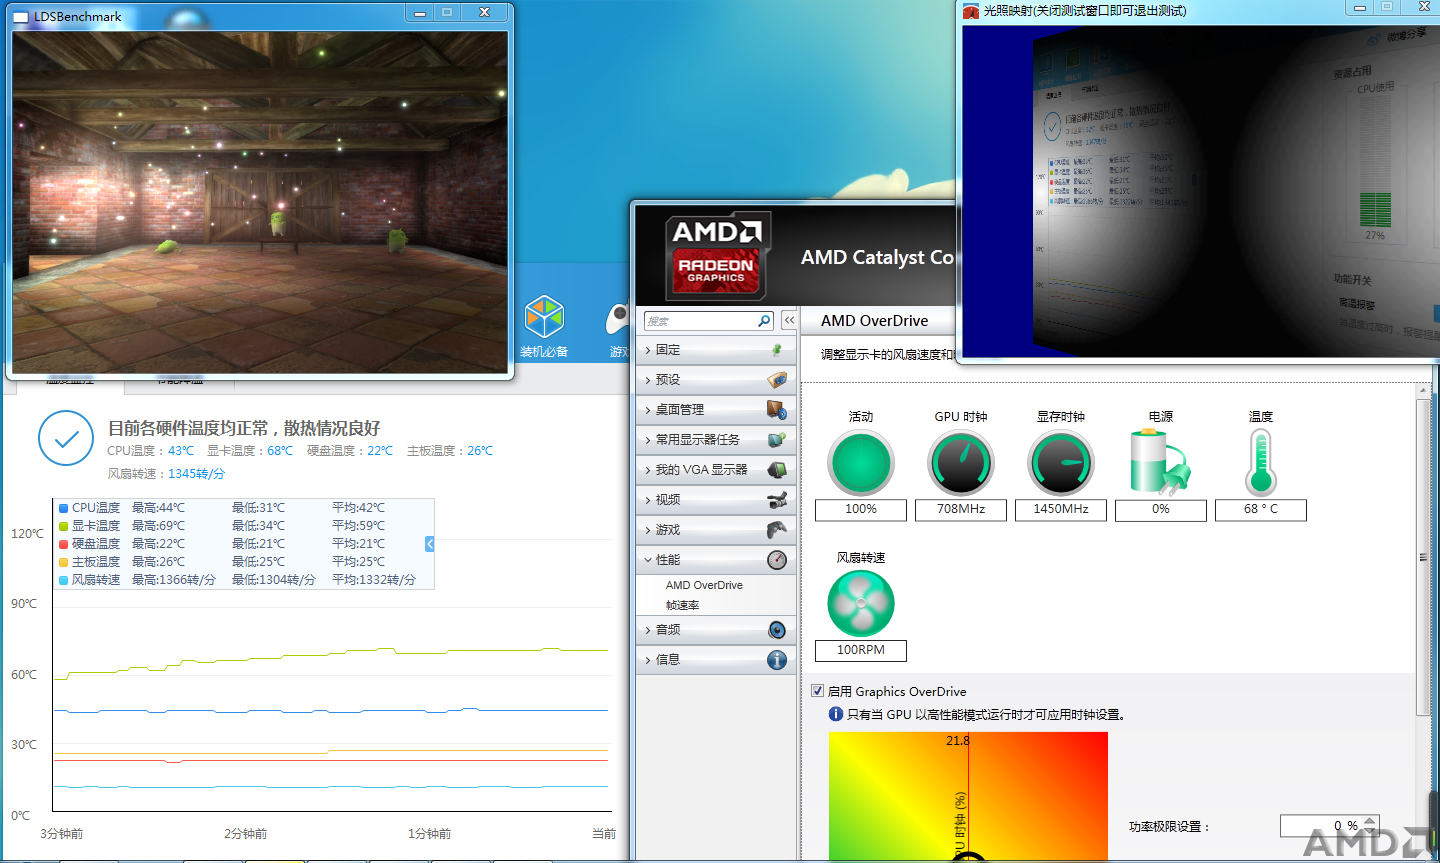Click the OverDrive scrollbar up arrow
1440x863 pixels.
point(1423,391)
